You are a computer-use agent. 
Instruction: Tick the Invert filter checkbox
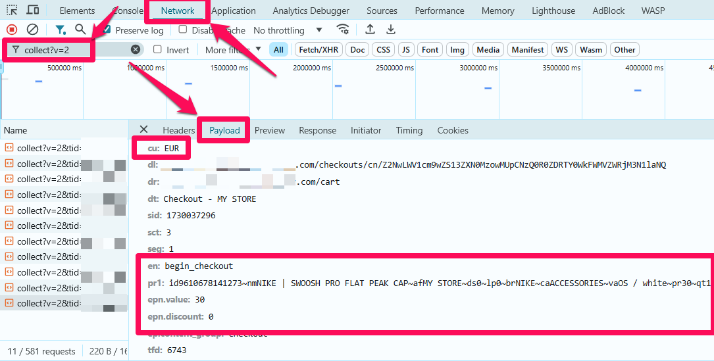[158, 49]
